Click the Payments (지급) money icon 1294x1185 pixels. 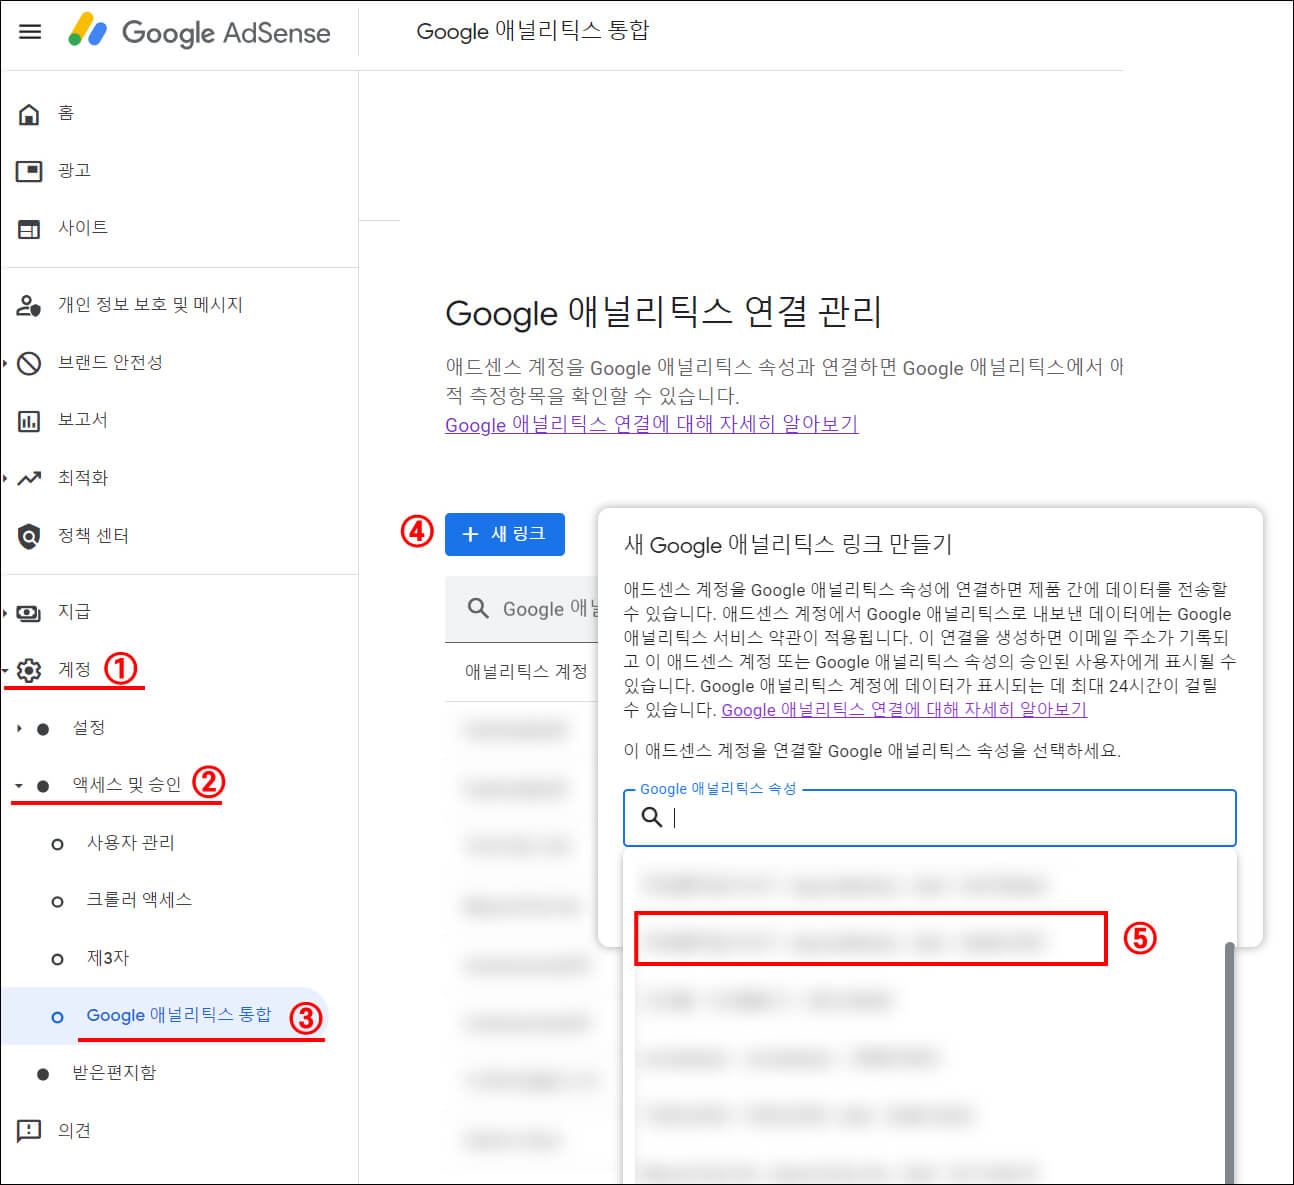[29, 612]
